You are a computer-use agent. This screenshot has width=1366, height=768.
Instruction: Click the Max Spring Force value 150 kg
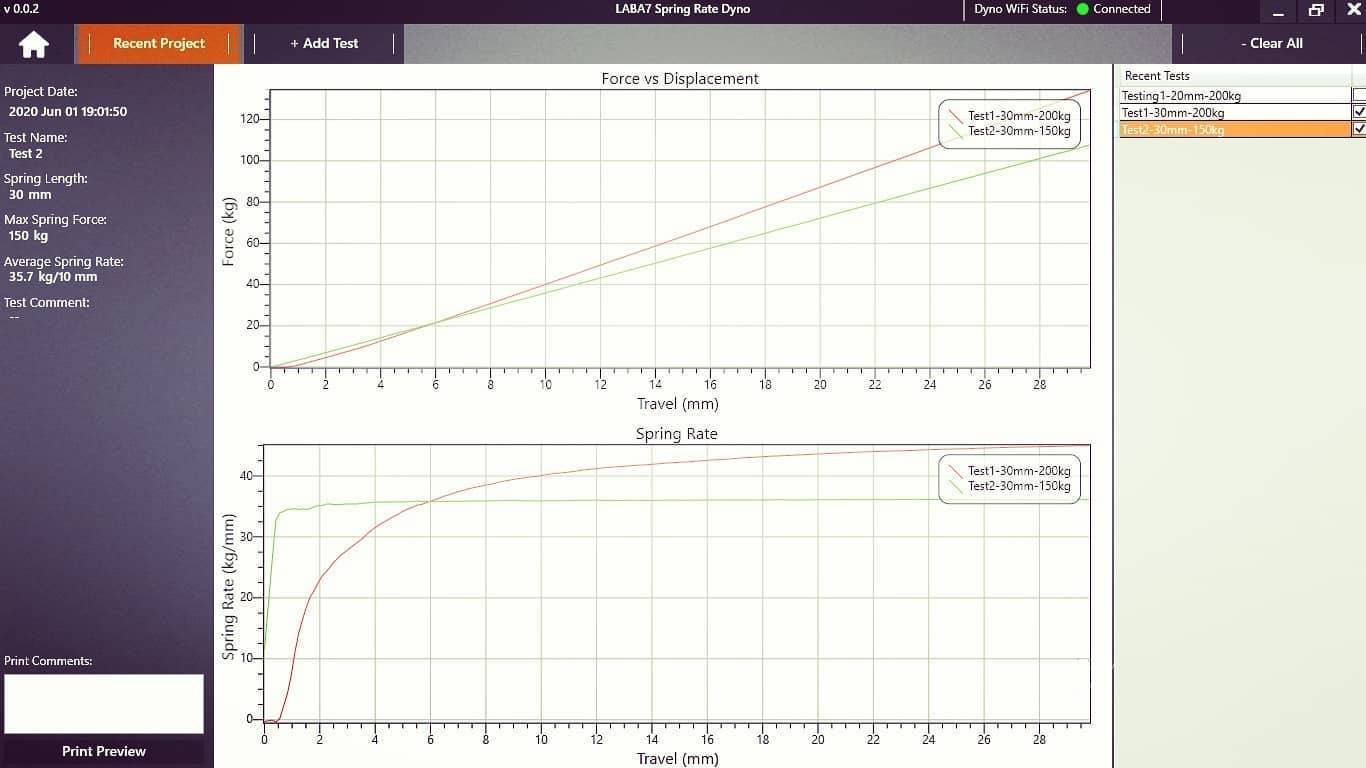point(28,236)
